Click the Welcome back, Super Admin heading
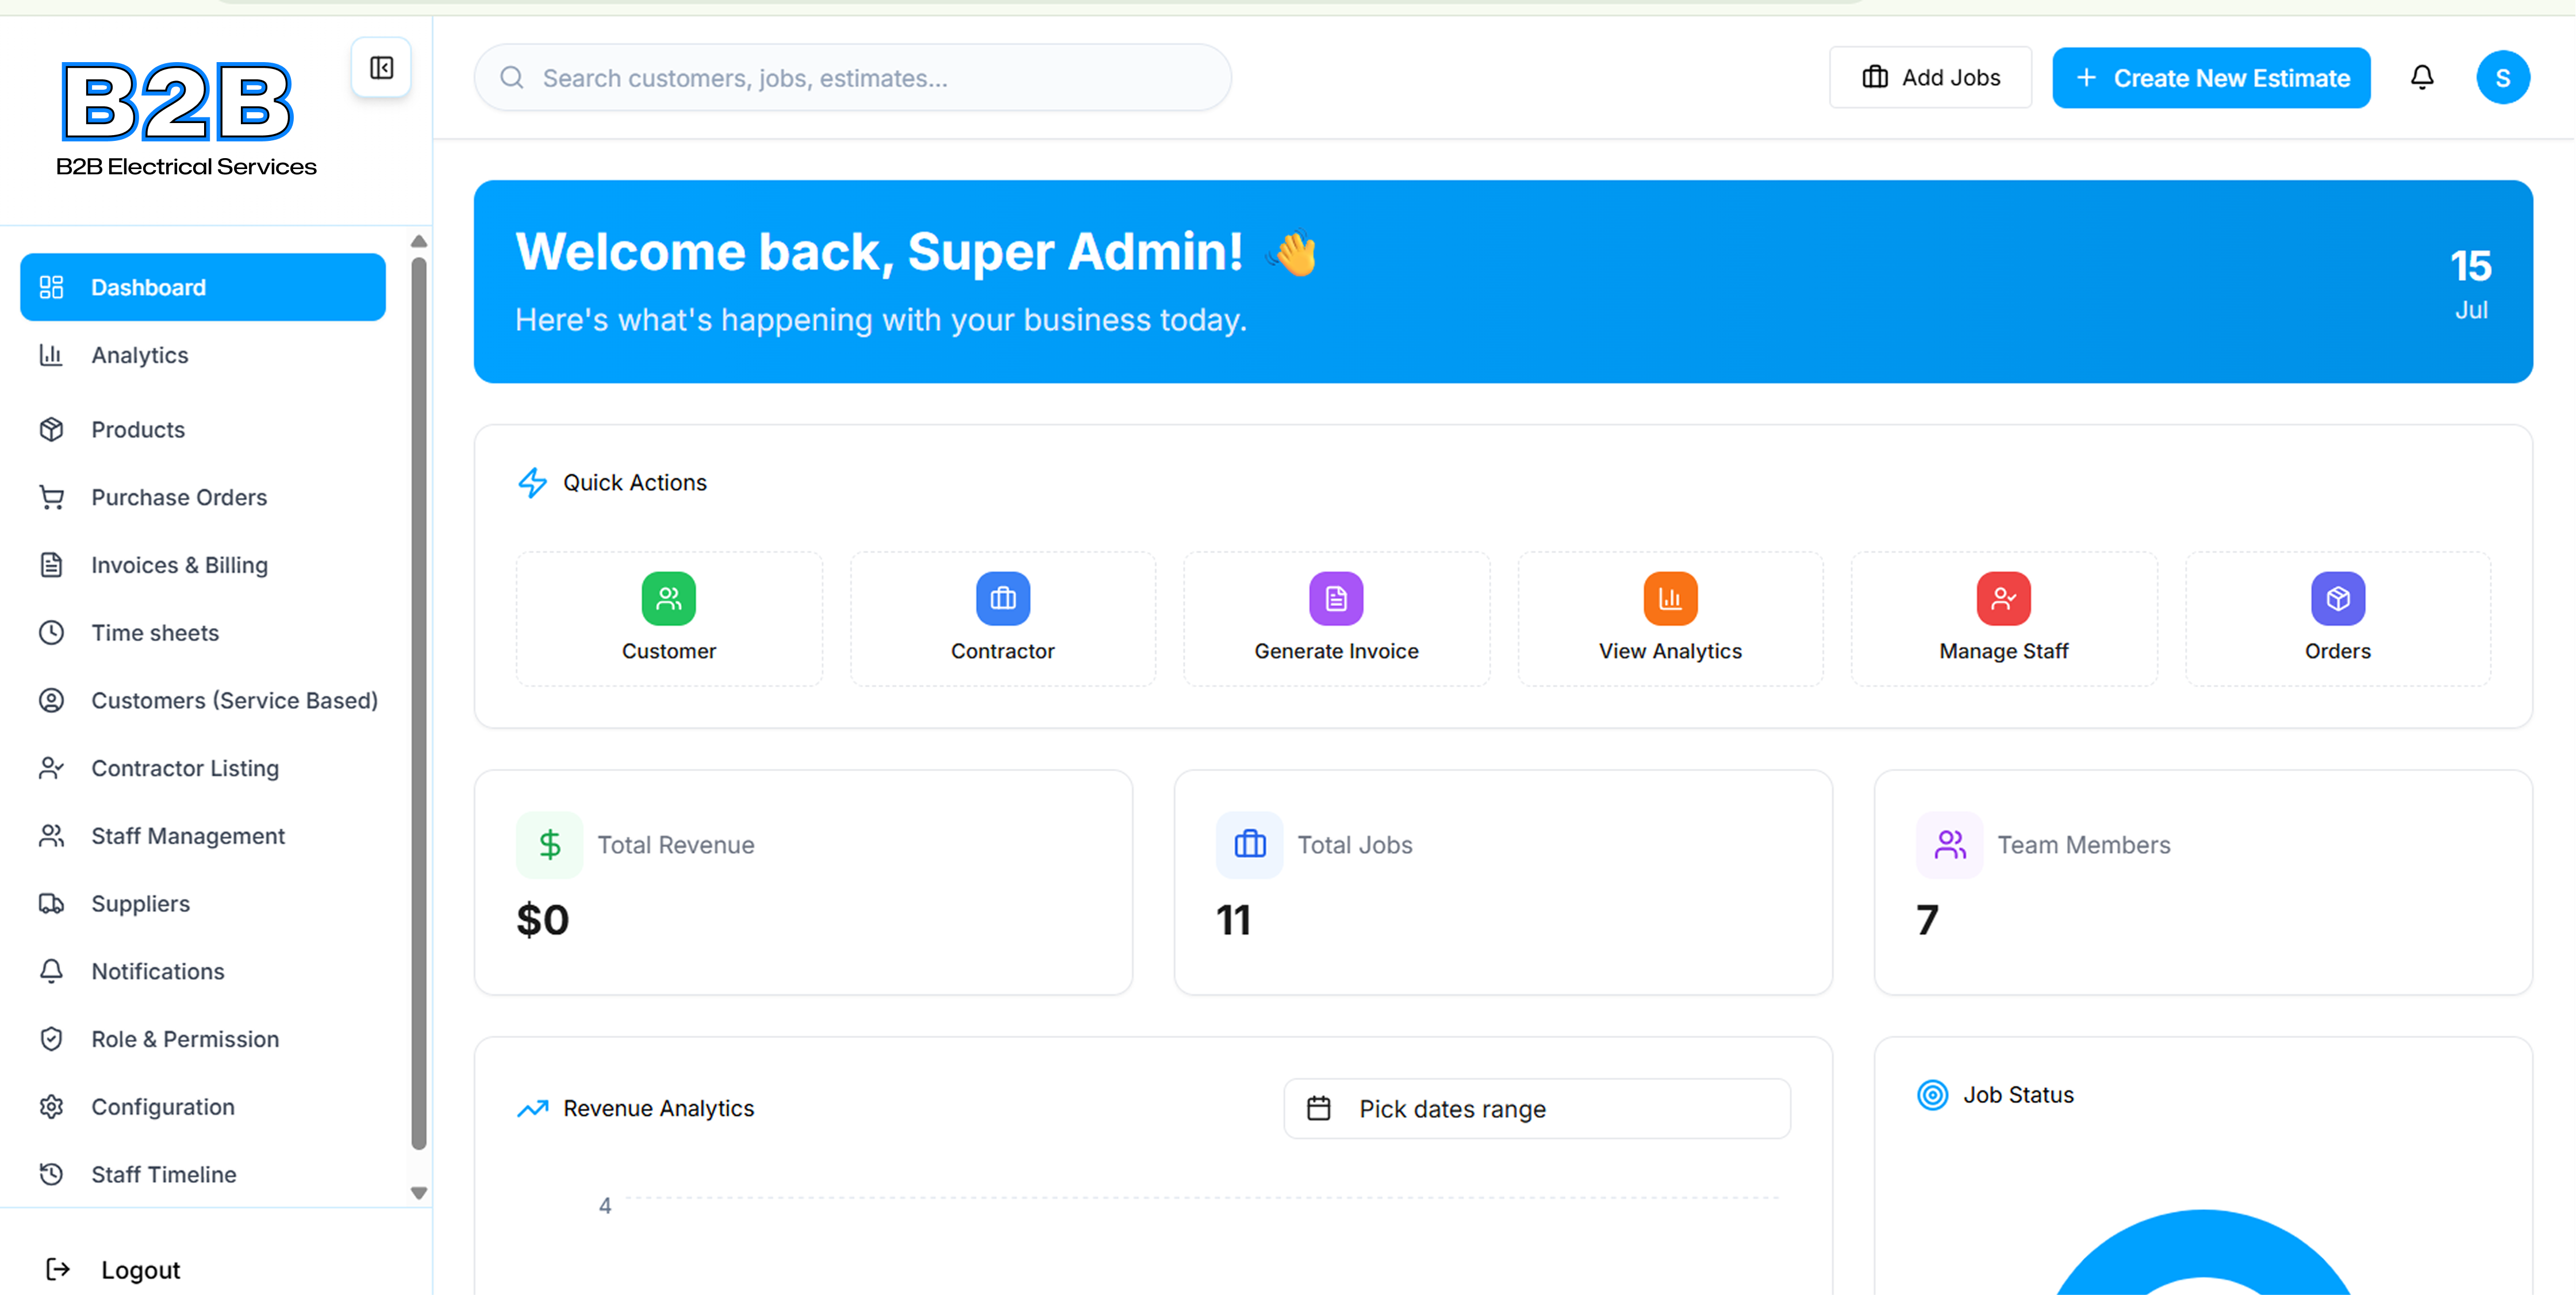 click(x=879, y=251)
